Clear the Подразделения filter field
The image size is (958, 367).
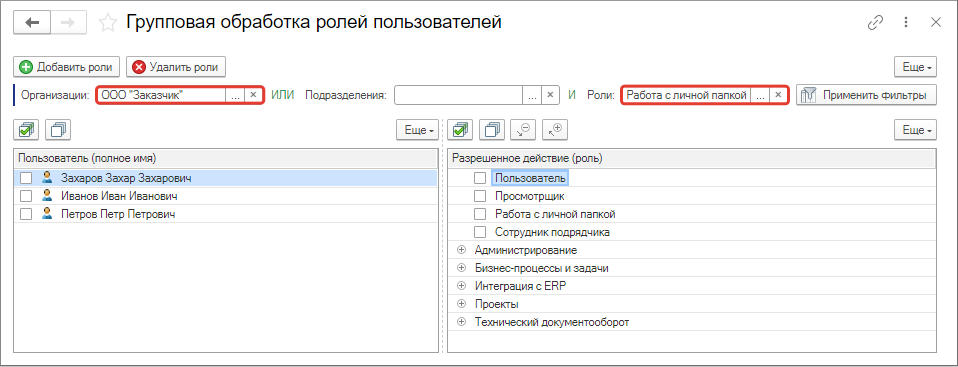[550, 95]
